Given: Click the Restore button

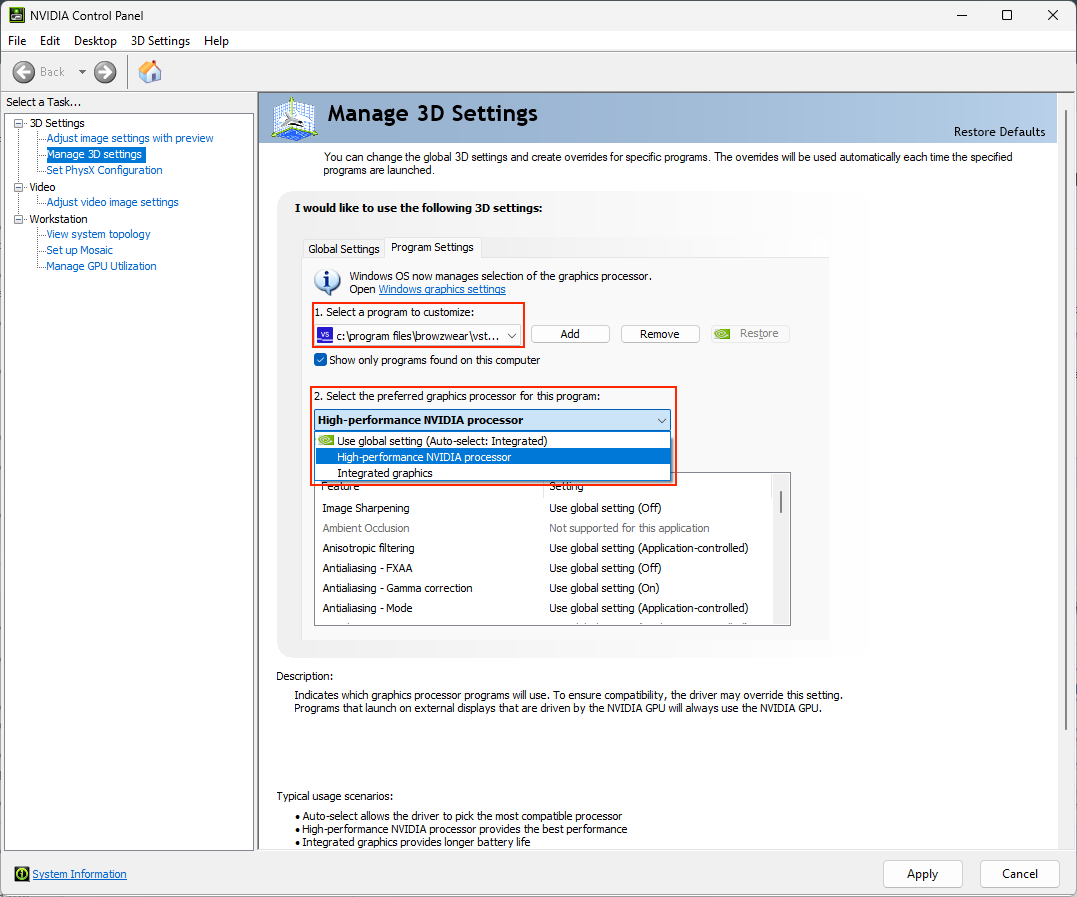Looking at the screenshot, I should pos(750,334).
